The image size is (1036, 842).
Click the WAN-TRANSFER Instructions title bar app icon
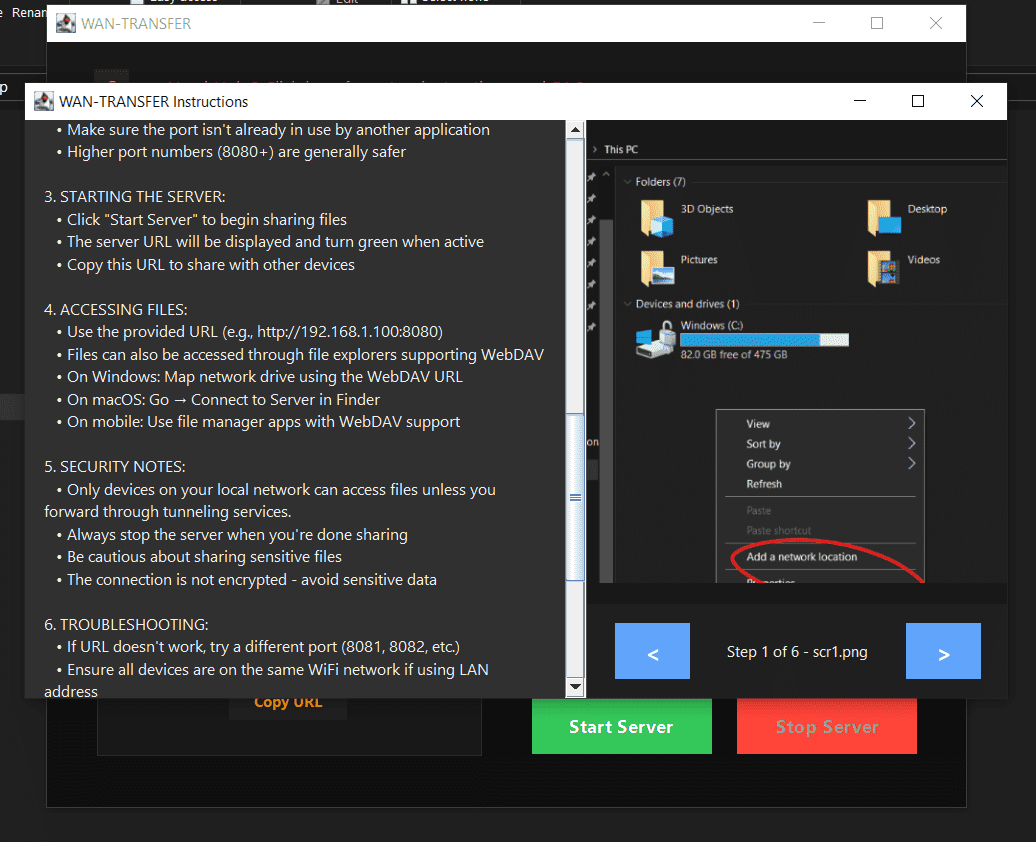coord(44,101)
